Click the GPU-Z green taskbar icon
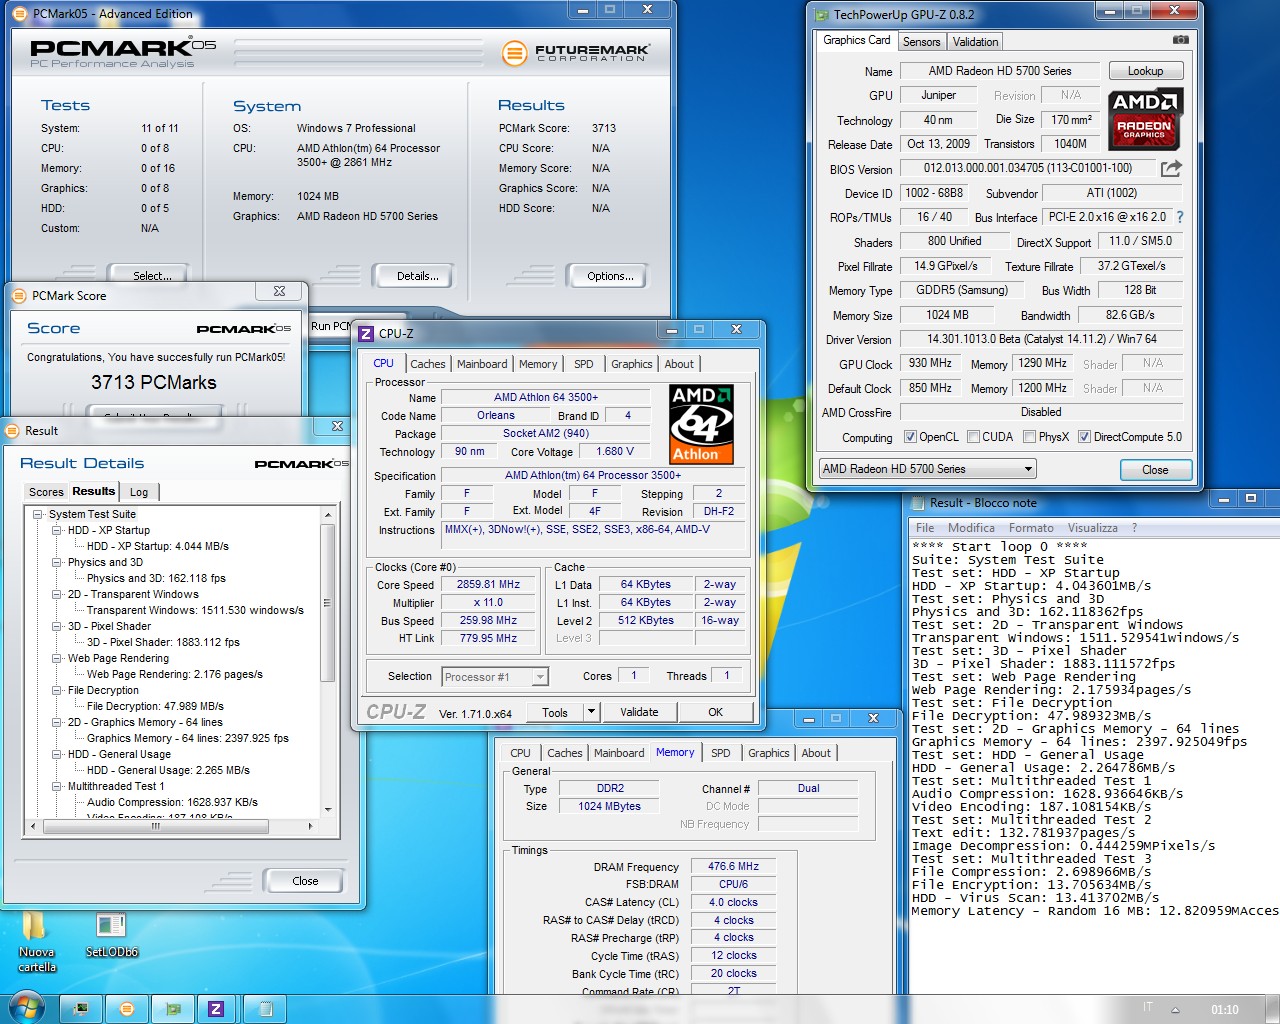The width and height of the screenshot is (1280, 1024). click(x=173, y=1008)
